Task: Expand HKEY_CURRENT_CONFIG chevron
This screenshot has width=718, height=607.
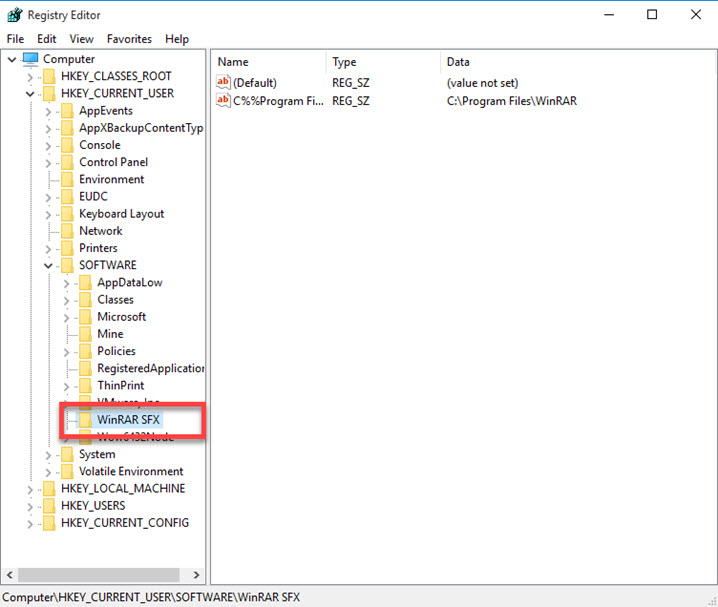Action: [x=30, y=524]
